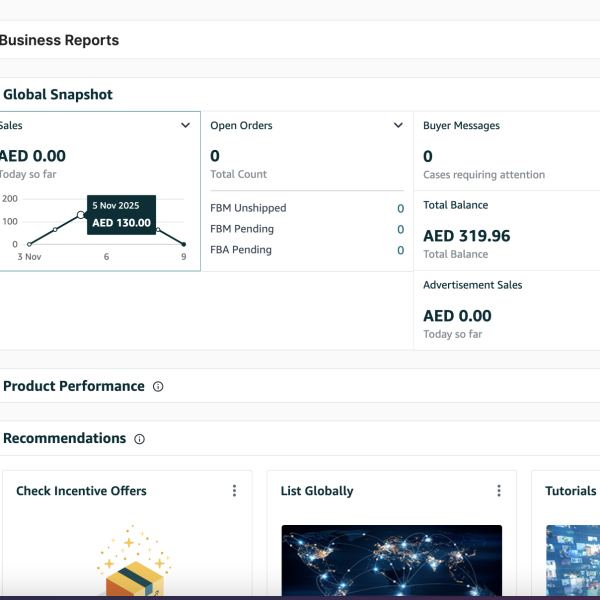Open List Globally card options menu
Viewport: 600px width, 600px height.
coord(499,491)
